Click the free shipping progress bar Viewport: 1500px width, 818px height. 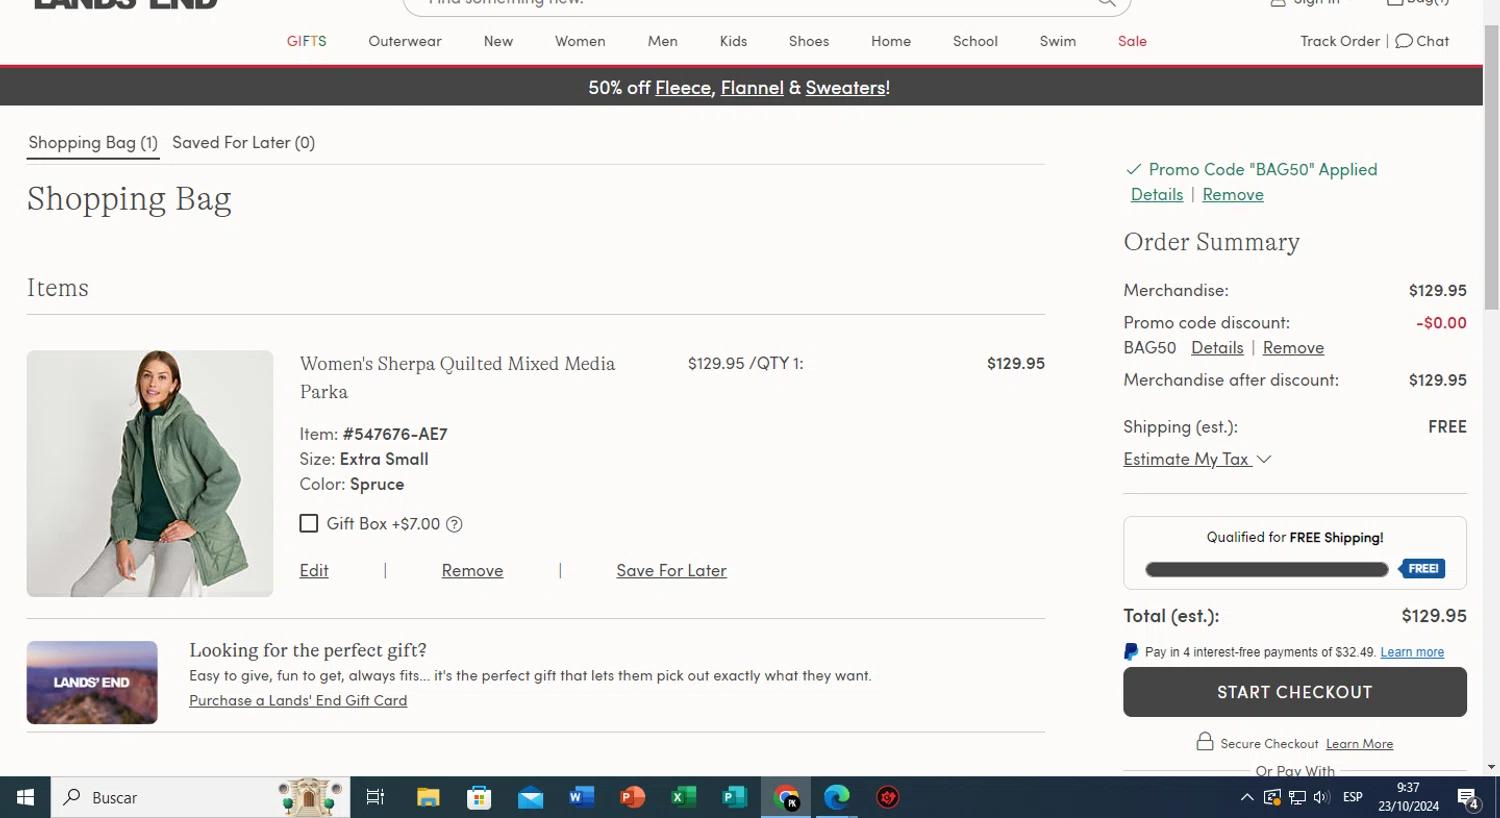click(x=1267, y=569)
